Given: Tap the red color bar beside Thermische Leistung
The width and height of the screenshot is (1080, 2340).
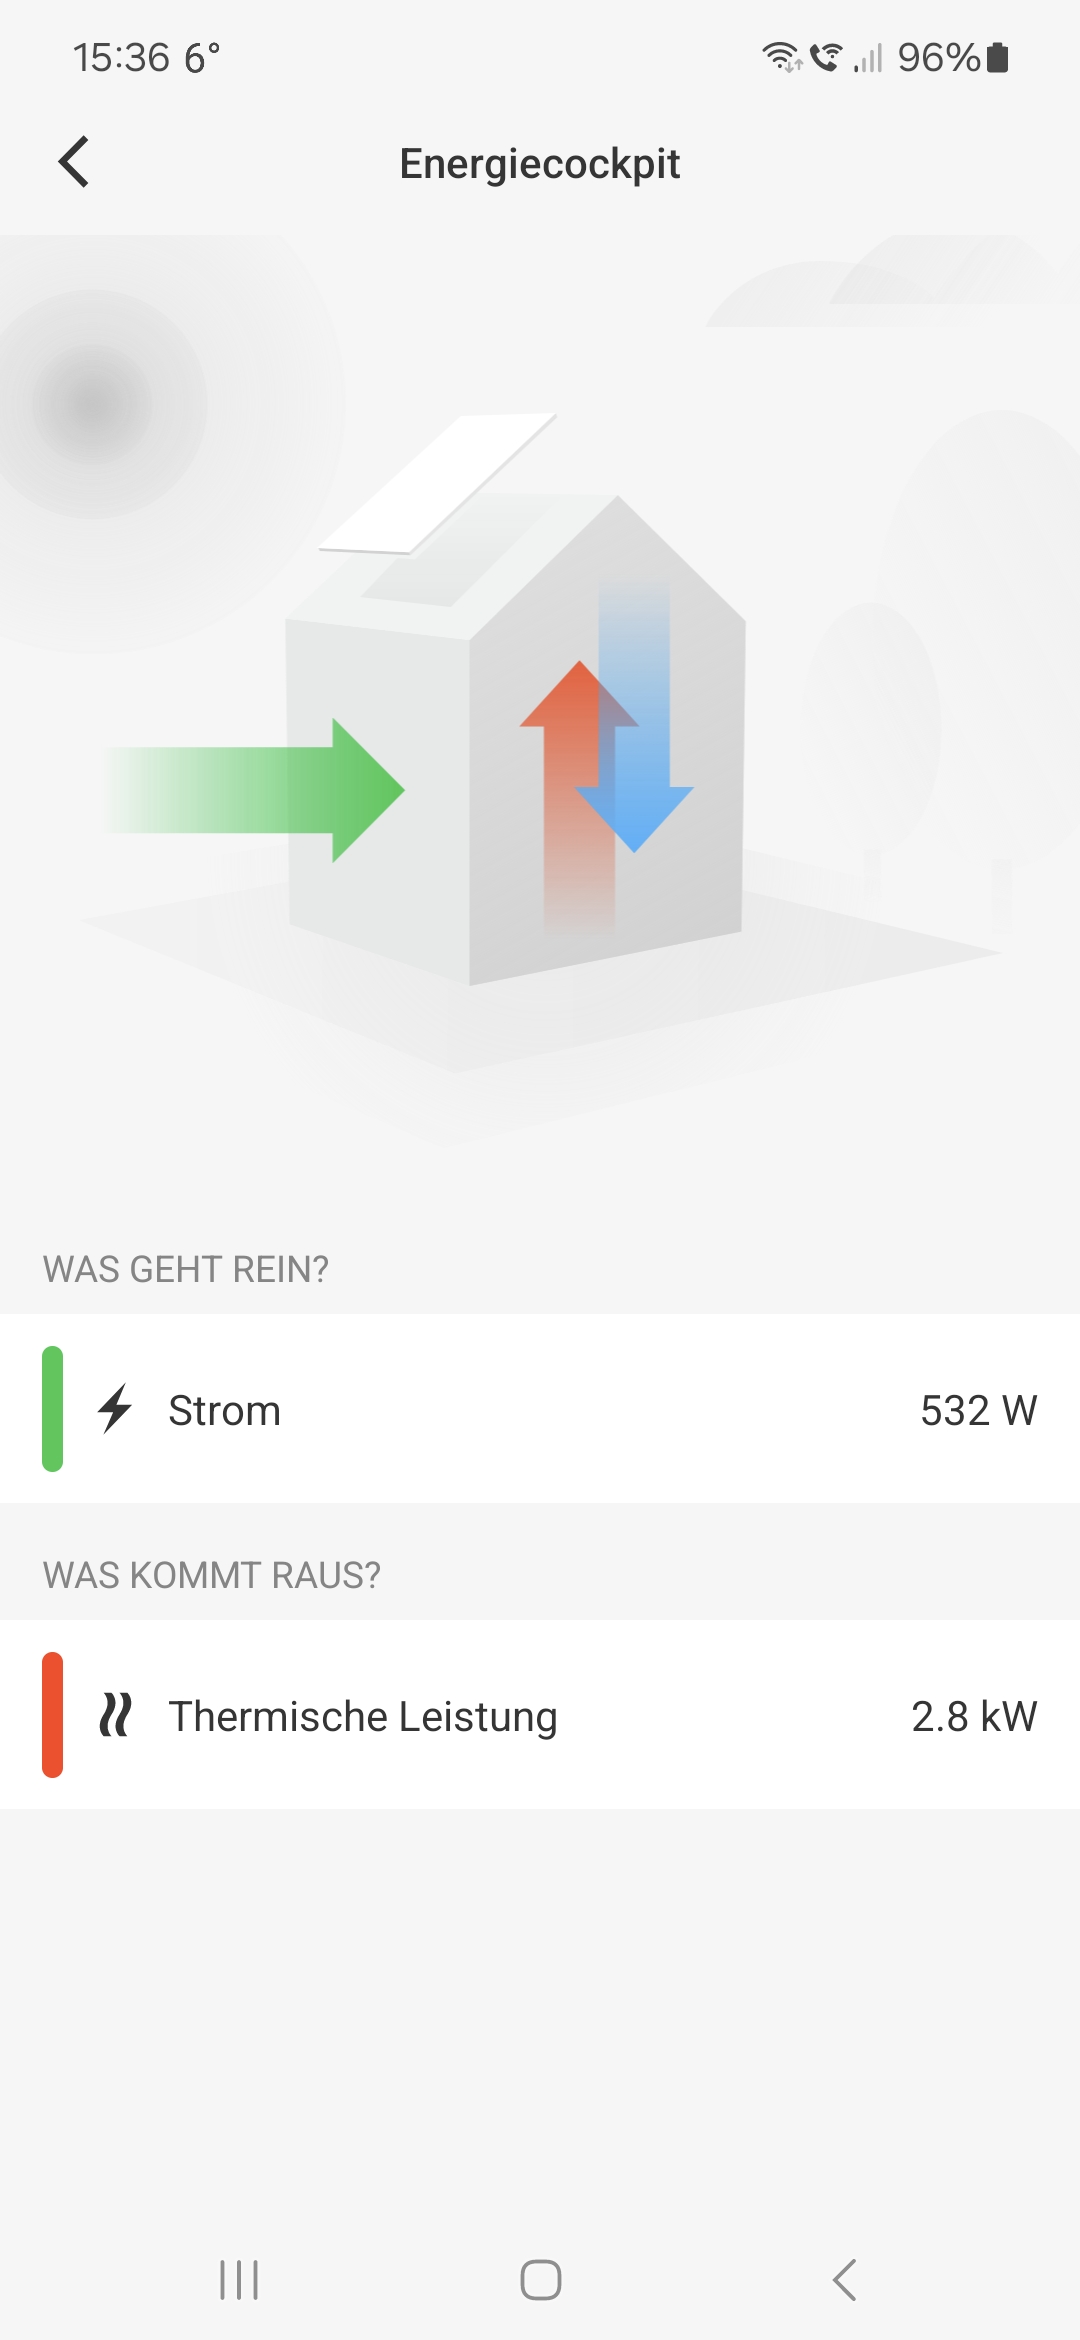Looking at the screenshot, I should pos(52,1715).
